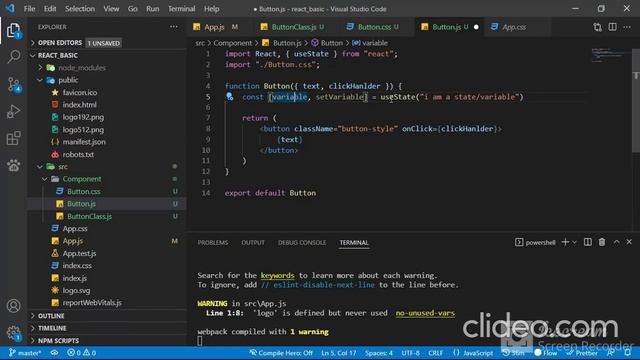Kill terminal with trash icon
Screen dimensions: 640x360
[602, 242]
